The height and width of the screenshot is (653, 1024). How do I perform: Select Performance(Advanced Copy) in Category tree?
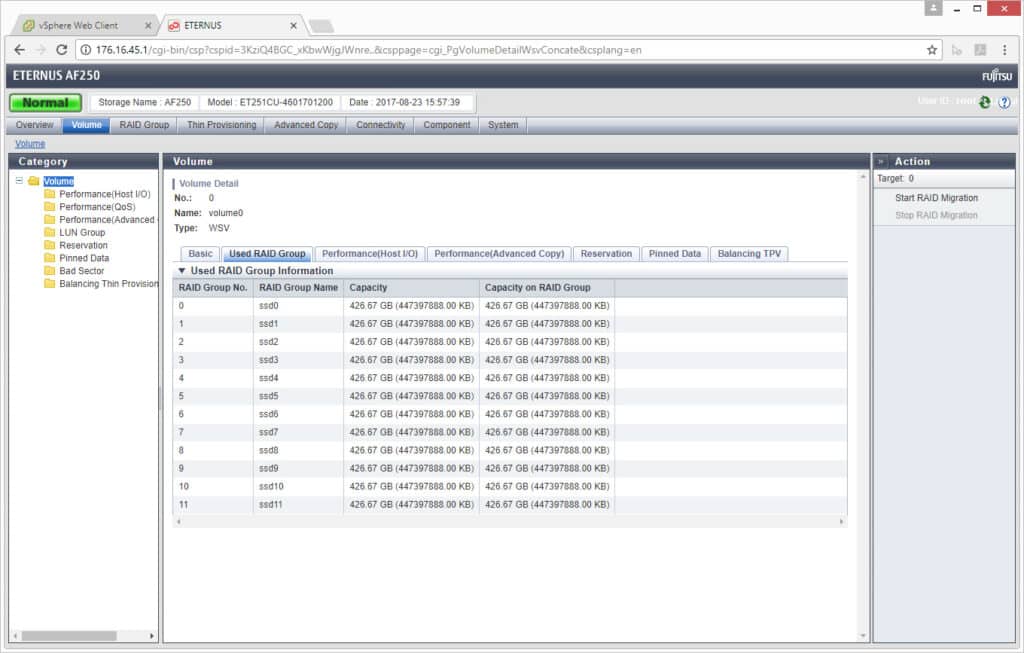[x=107, y=219]
